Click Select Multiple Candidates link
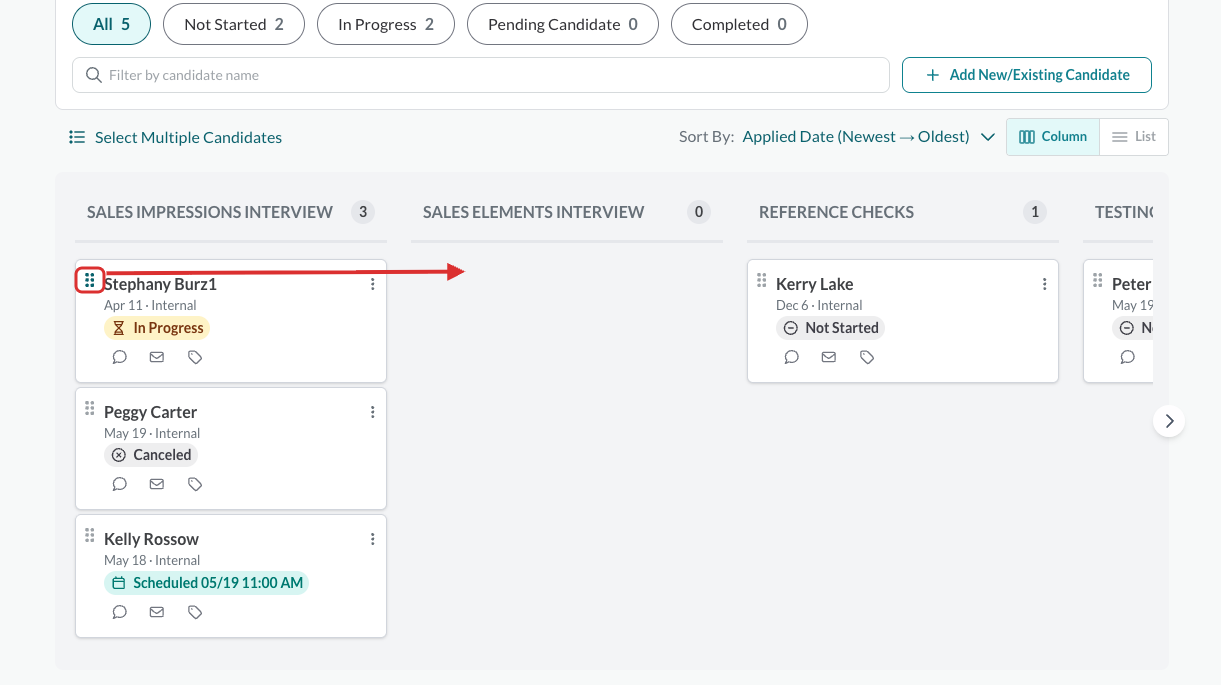This screenshot has width=1221, height=685. [x=175, y=138]
